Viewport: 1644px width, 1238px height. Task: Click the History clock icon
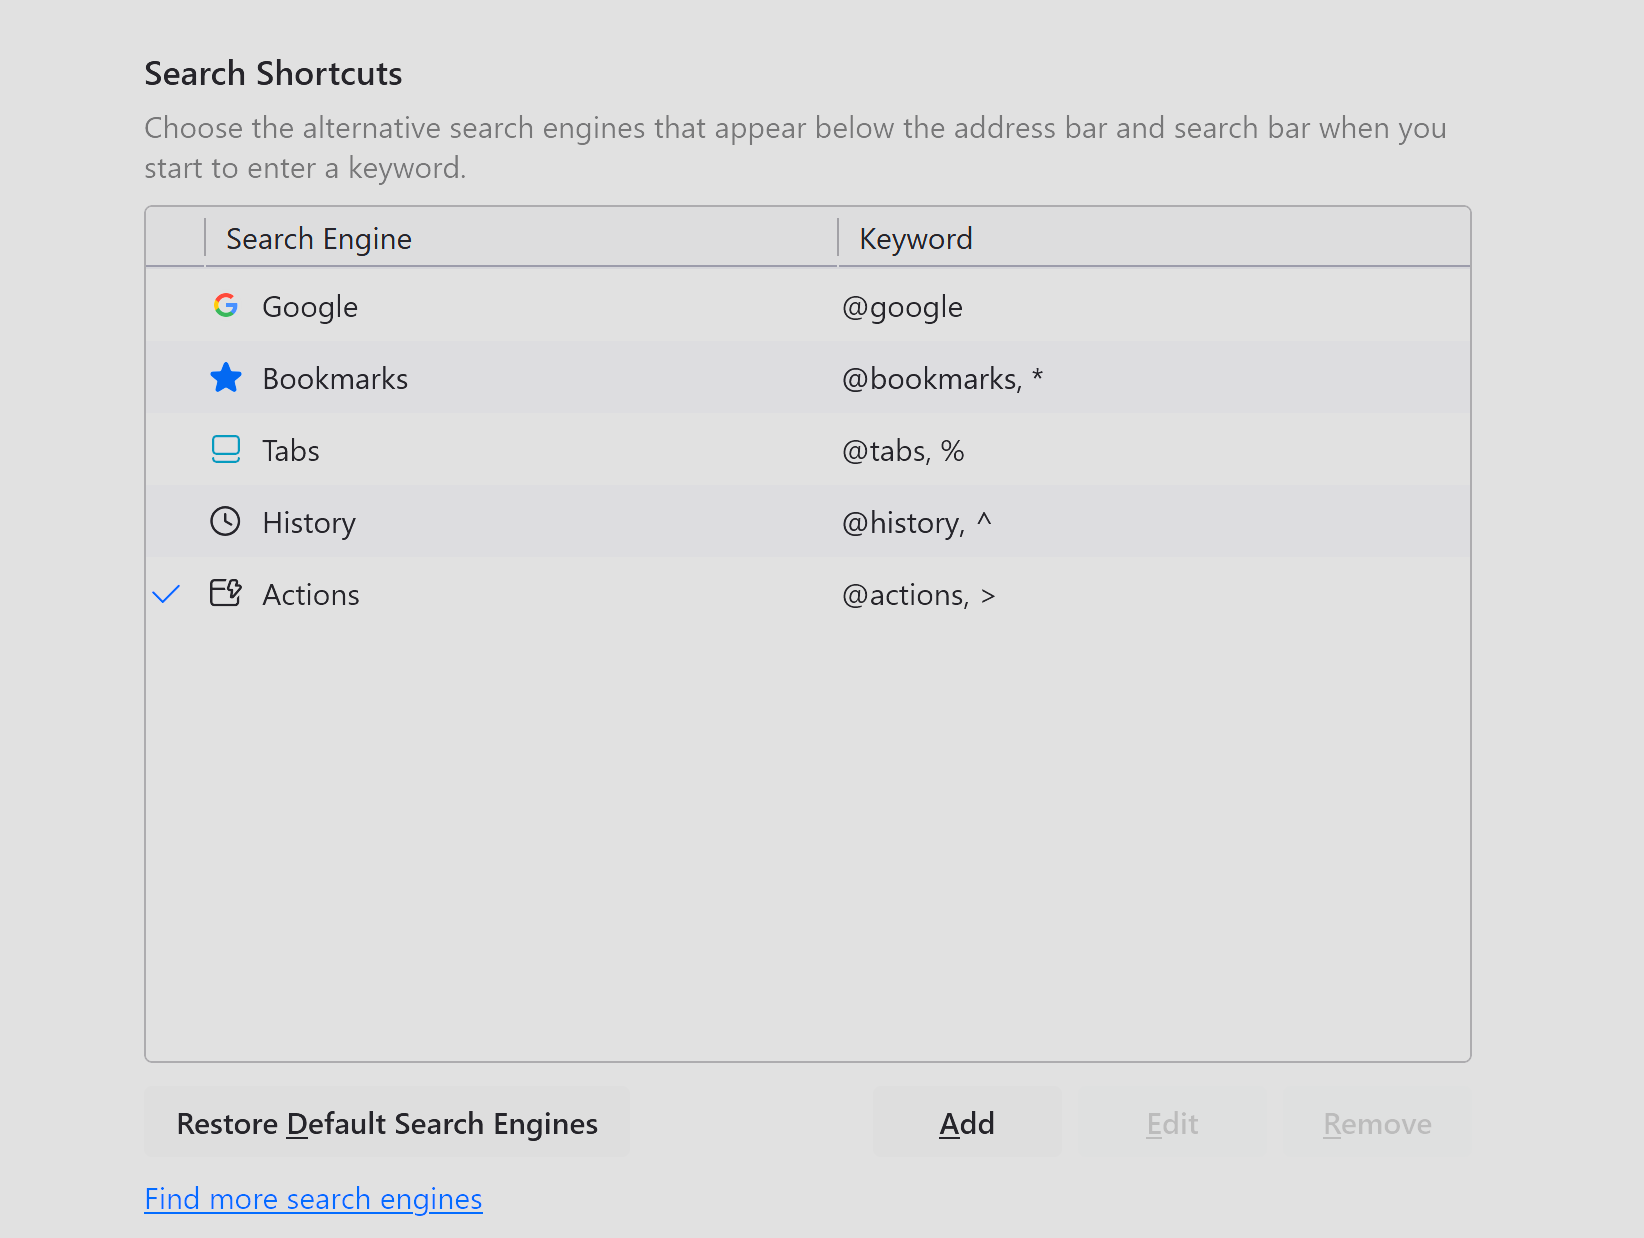click(226, 522)
